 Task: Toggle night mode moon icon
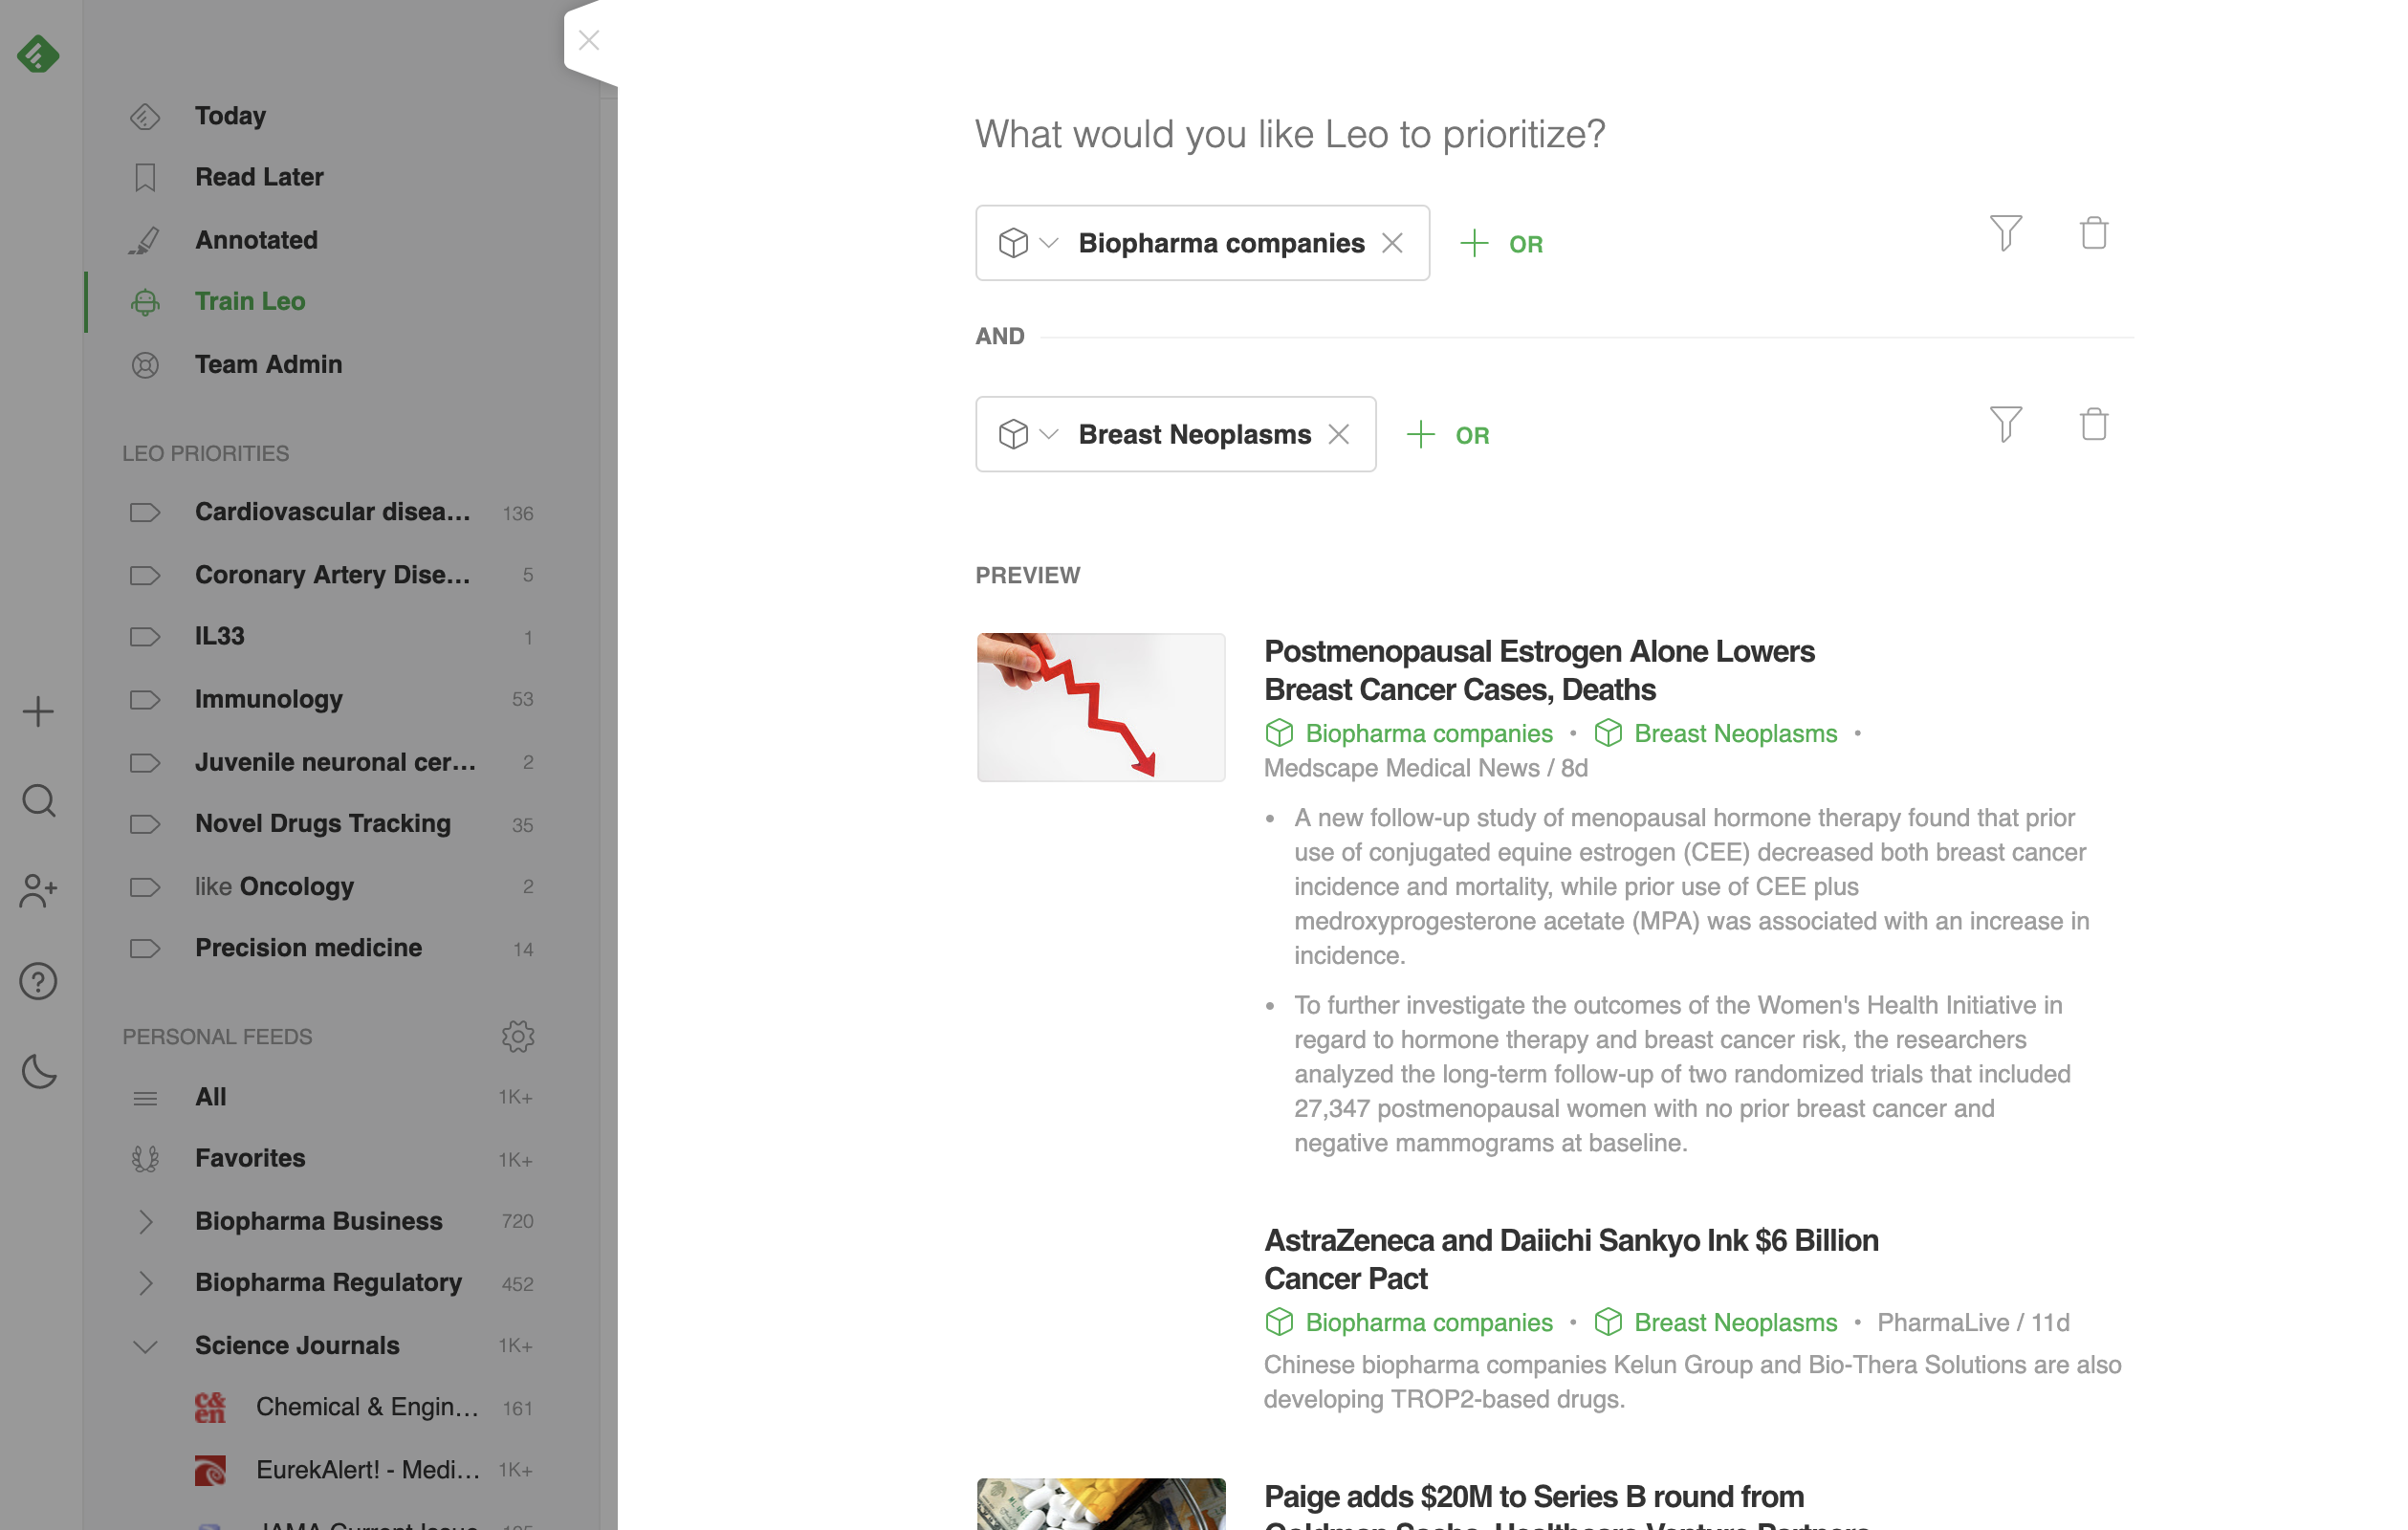tap(38, 1071)
